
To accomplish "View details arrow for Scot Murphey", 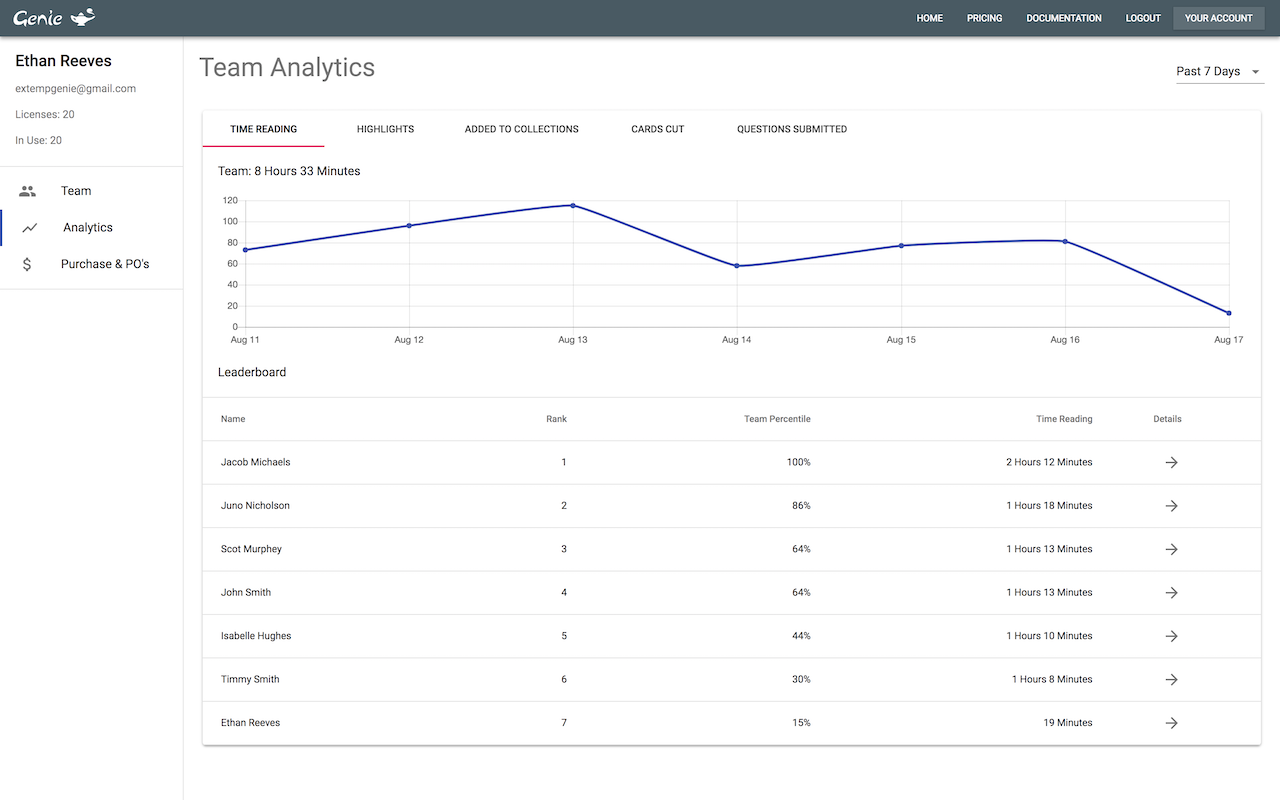I will [x=1171, y=549].
